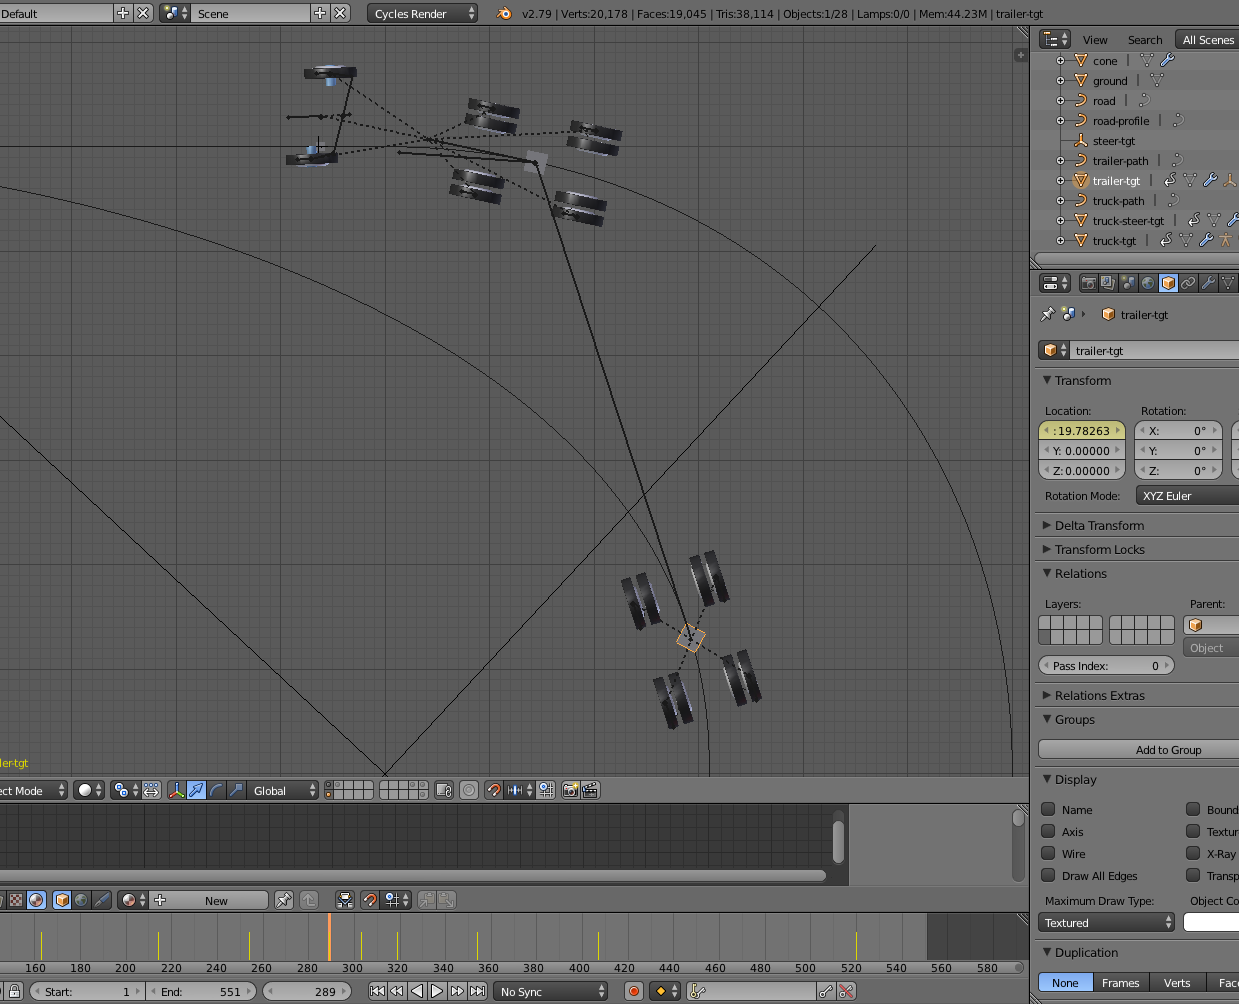Toggle snap magnet in 3D view header
The image size is (1239, 1004).
(x=493, y=790)
